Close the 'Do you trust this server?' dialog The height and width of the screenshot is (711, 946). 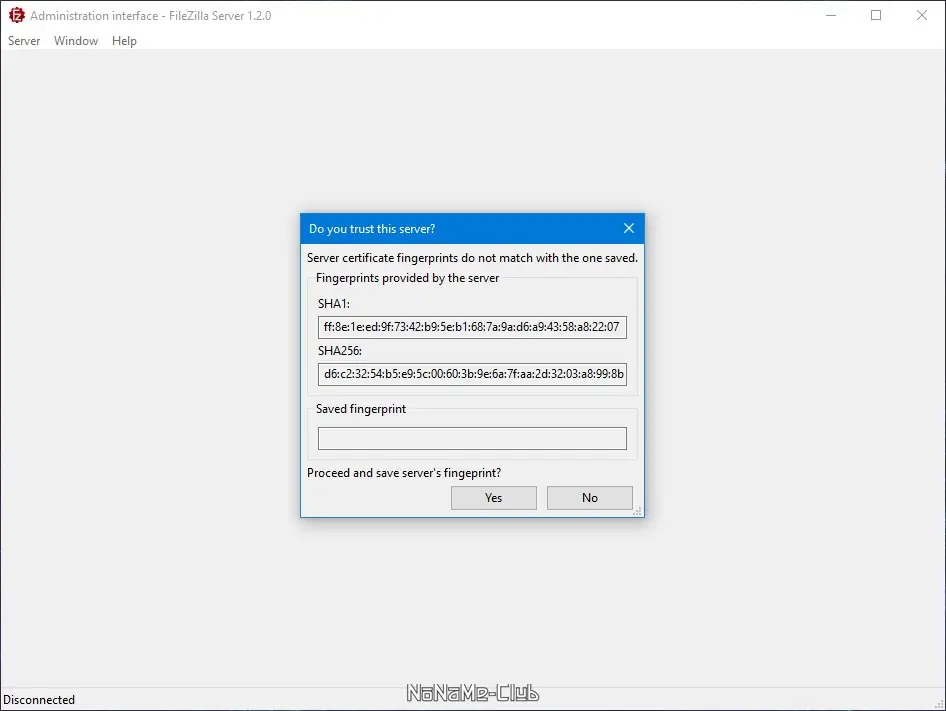[x=629, y=228]
